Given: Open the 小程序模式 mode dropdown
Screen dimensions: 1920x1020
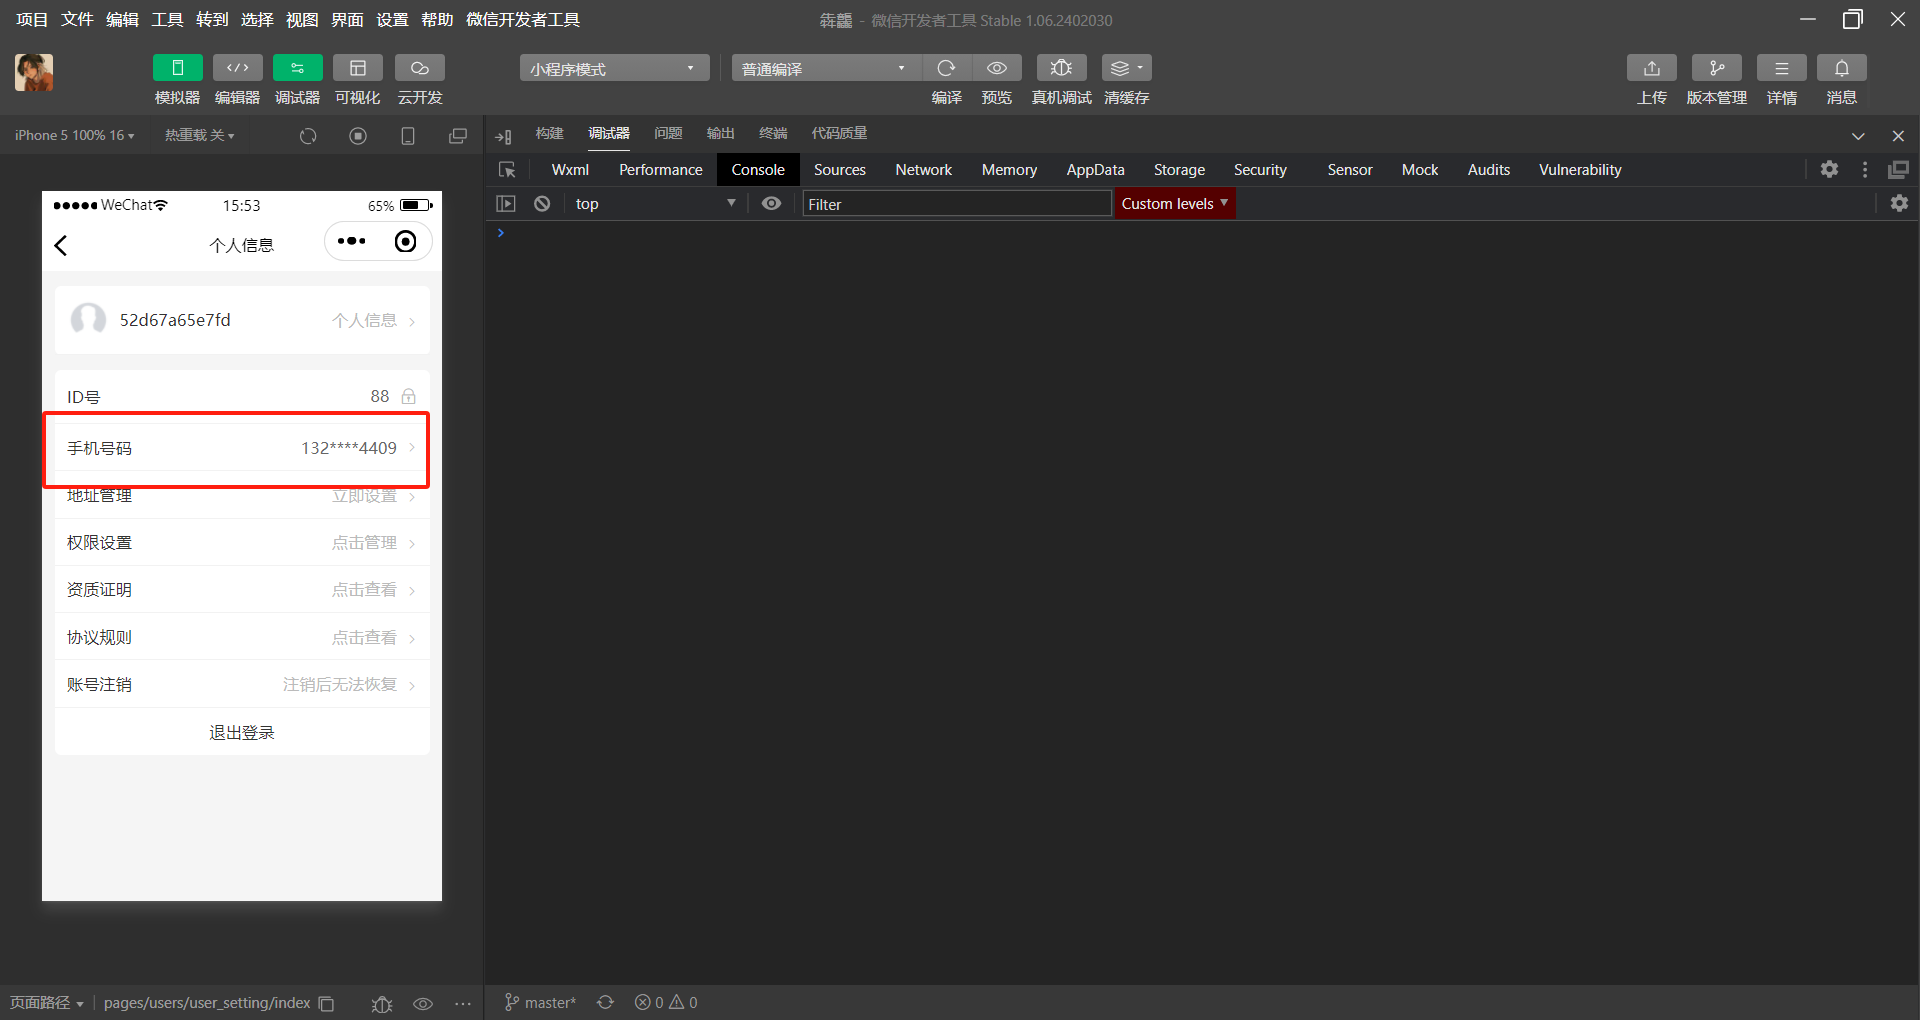Looking at the screenshot, I should tap(614, 68).
